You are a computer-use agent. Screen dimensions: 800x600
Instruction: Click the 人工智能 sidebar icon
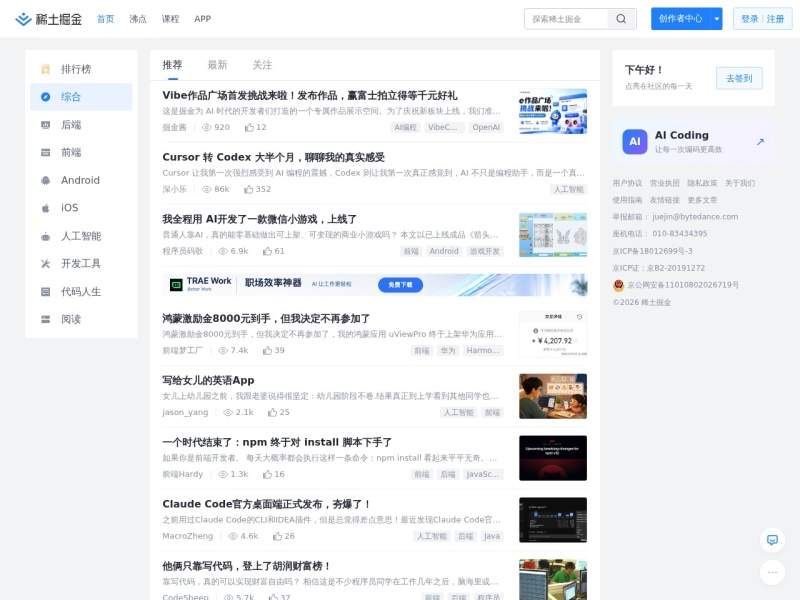[x=45, y=236]
